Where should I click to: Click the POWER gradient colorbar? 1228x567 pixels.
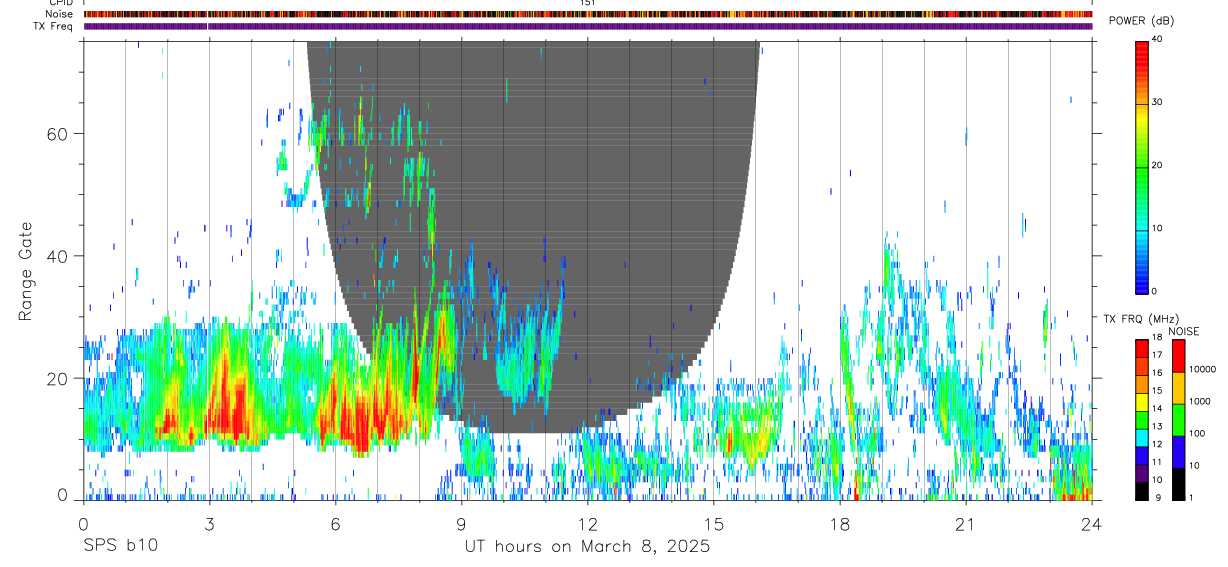(1141, 166)
